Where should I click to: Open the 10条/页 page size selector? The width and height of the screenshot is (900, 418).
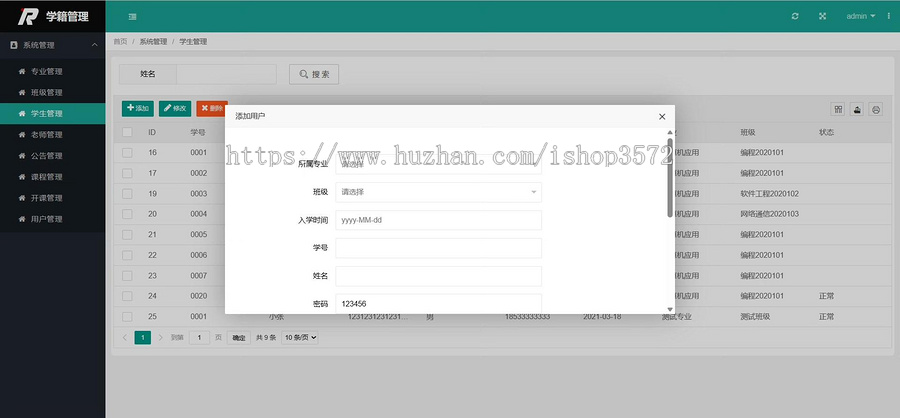pos(300,338)
